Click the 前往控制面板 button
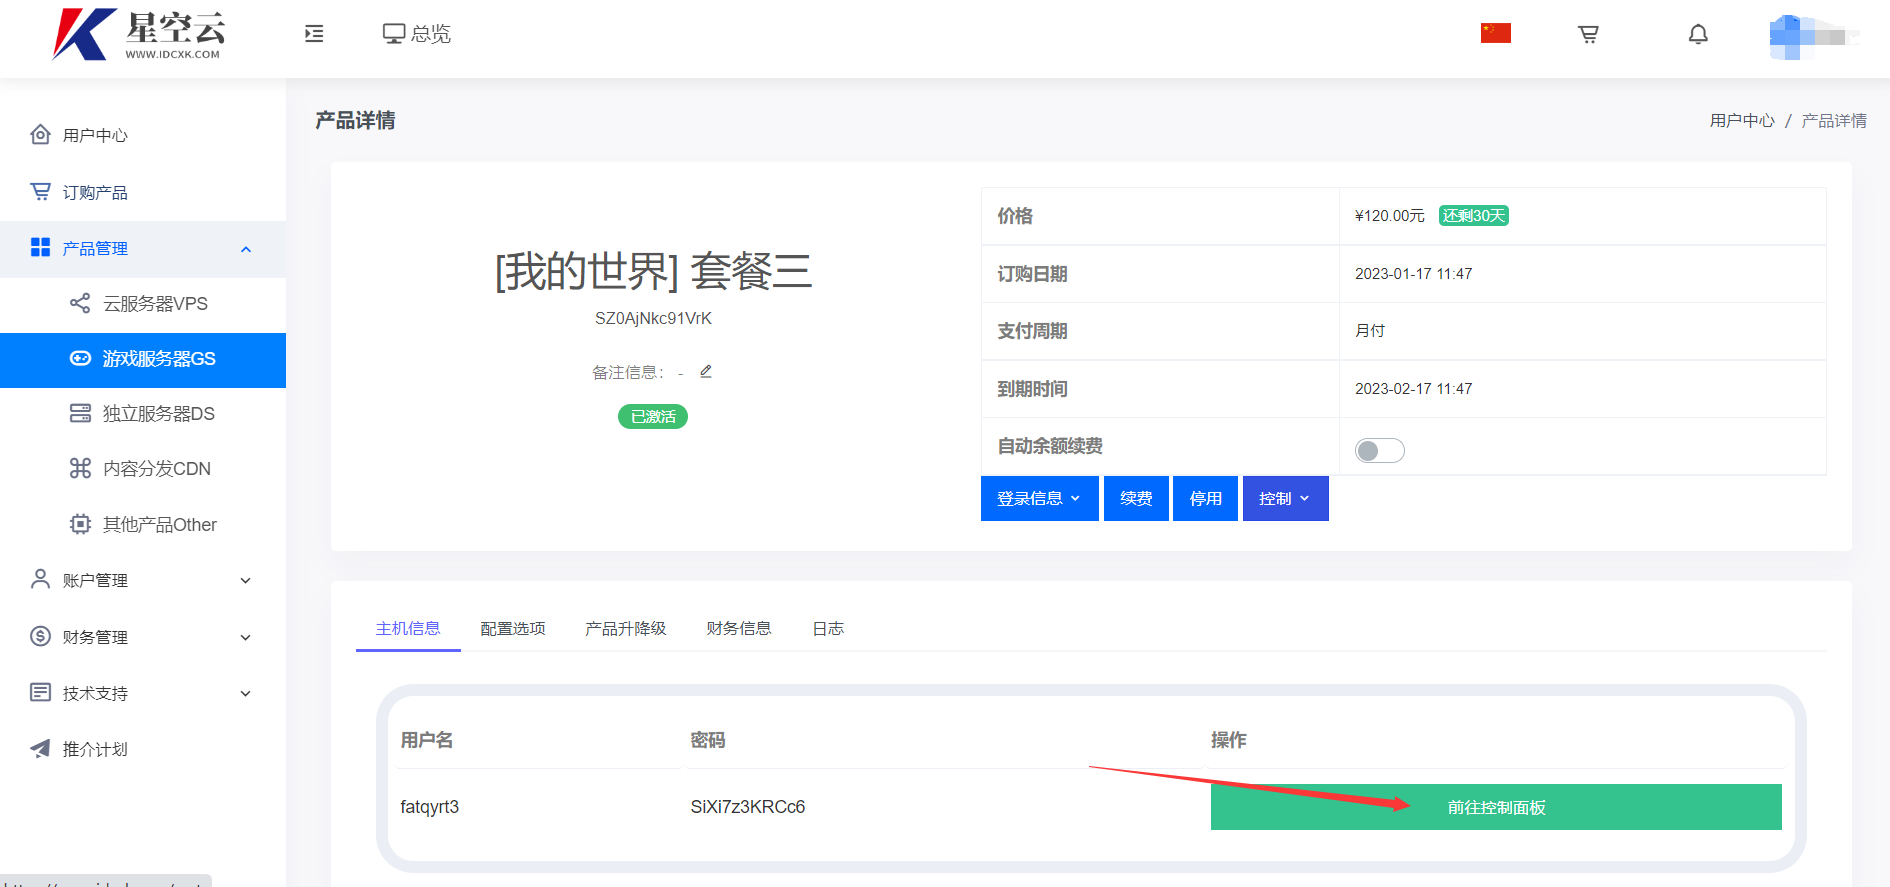 pyautogui.click(x=1496, y=807)
